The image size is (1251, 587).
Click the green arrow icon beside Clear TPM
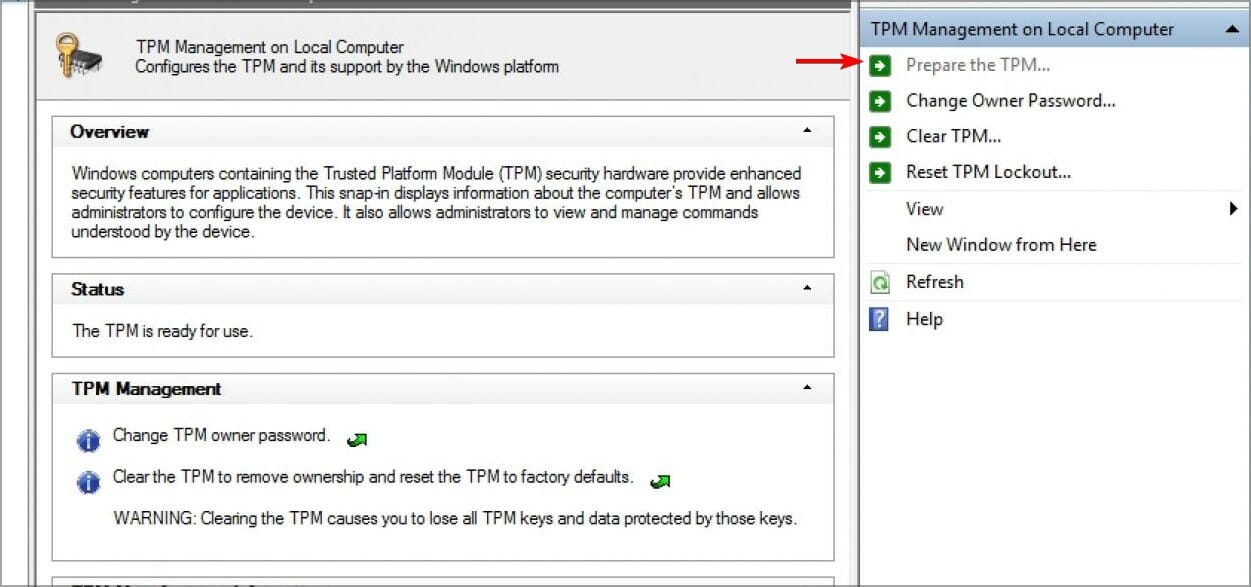879,137
